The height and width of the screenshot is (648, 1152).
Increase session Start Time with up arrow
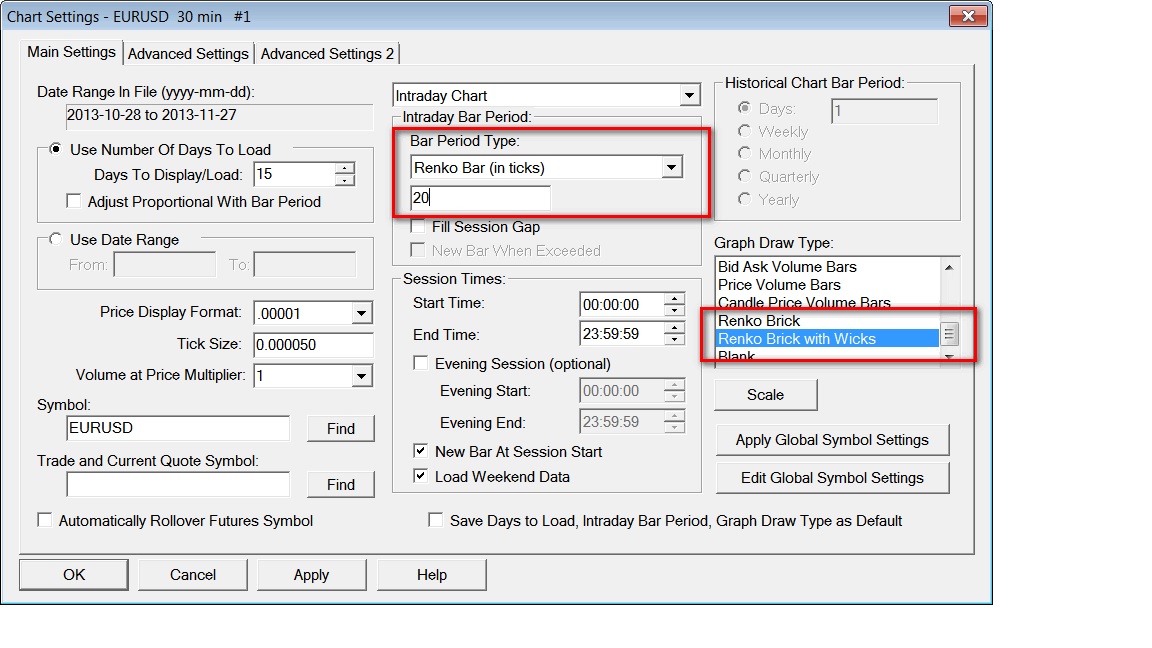click(674, 298)
